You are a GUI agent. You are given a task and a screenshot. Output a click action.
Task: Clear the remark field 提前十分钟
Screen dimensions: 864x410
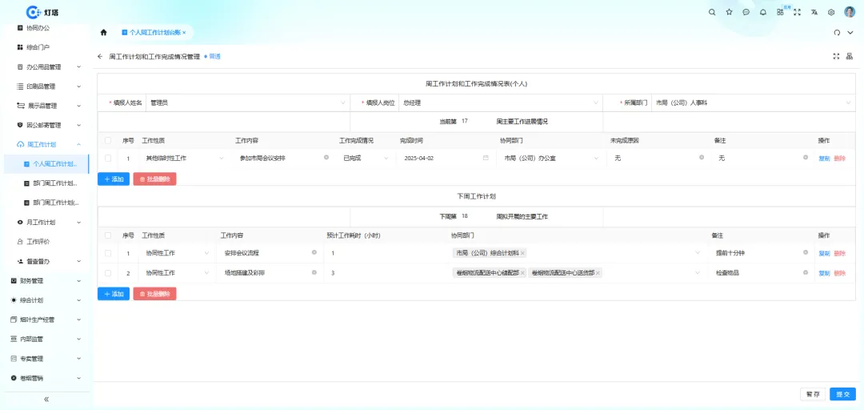[x=806, y=252]
